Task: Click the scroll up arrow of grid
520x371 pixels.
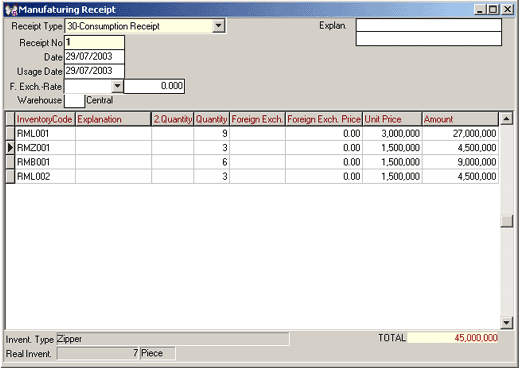Action: pos(507,119)
